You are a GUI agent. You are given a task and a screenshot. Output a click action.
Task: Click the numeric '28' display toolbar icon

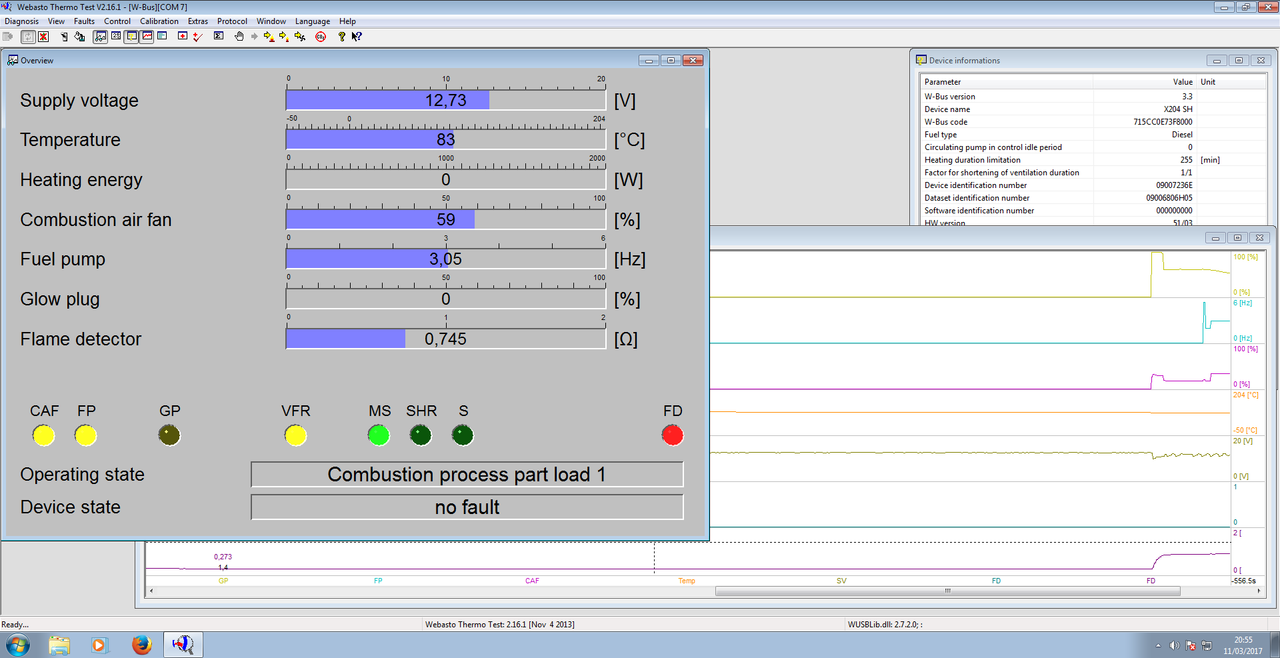click(x=116, y=36)
